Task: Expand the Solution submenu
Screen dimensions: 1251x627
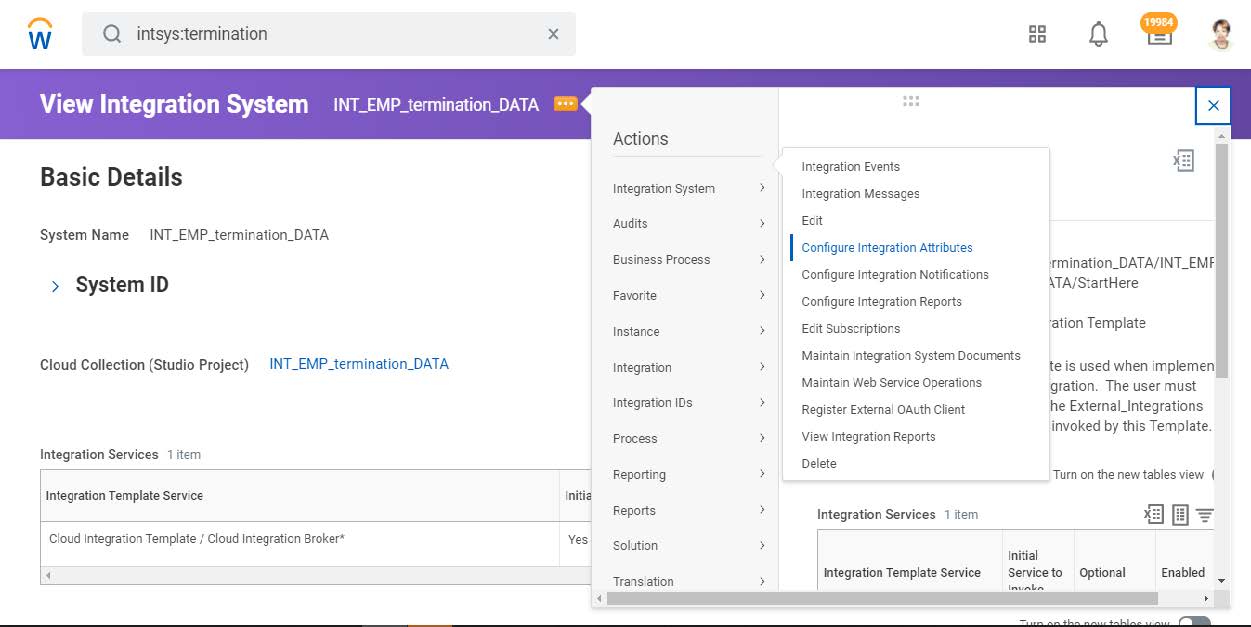Action: pyautogui.click(x=690, y=546)
